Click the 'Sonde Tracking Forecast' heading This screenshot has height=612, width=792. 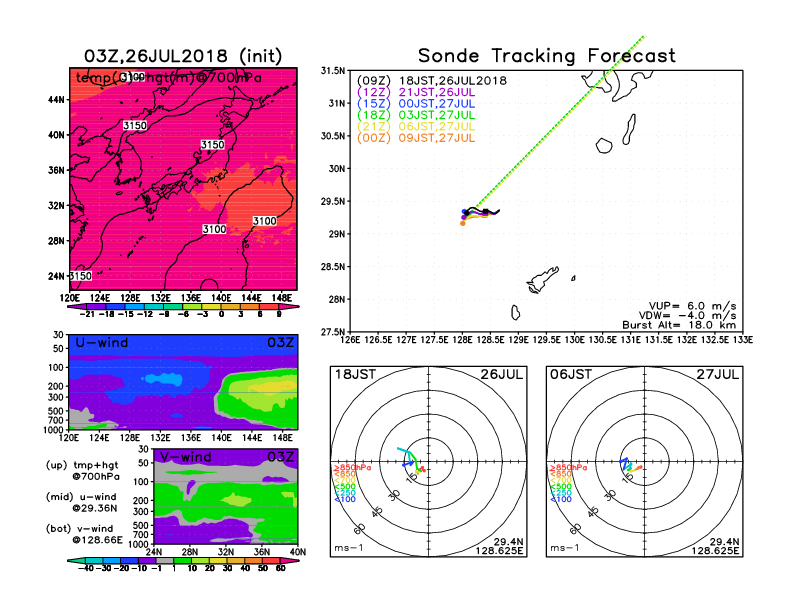coord(547,56)
